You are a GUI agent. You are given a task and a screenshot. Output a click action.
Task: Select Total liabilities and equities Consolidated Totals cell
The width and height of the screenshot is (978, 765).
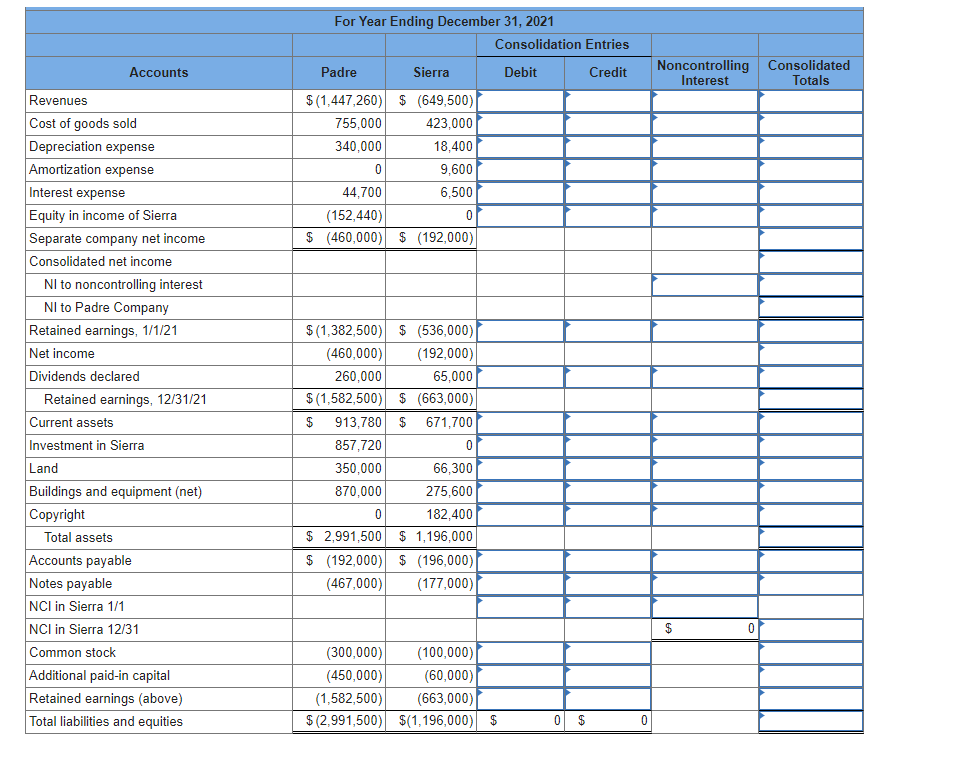[811, 722]
